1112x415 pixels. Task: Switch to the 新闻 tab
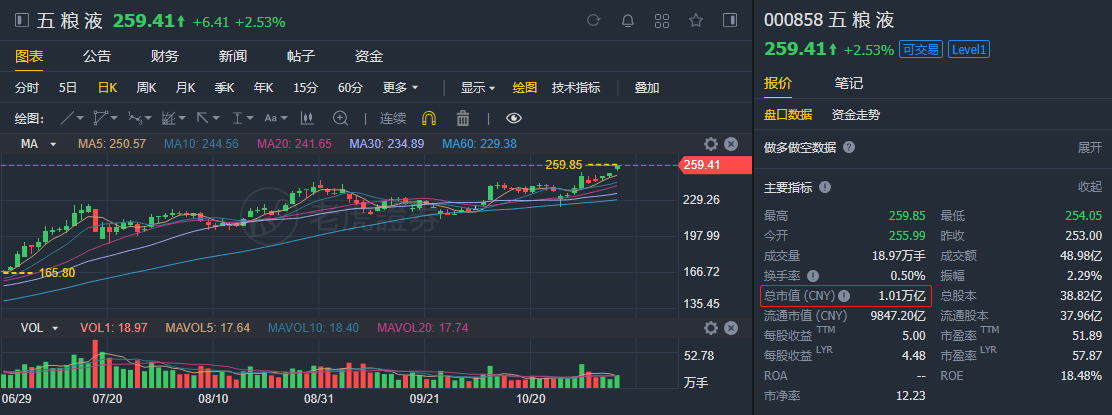(233, 56)
